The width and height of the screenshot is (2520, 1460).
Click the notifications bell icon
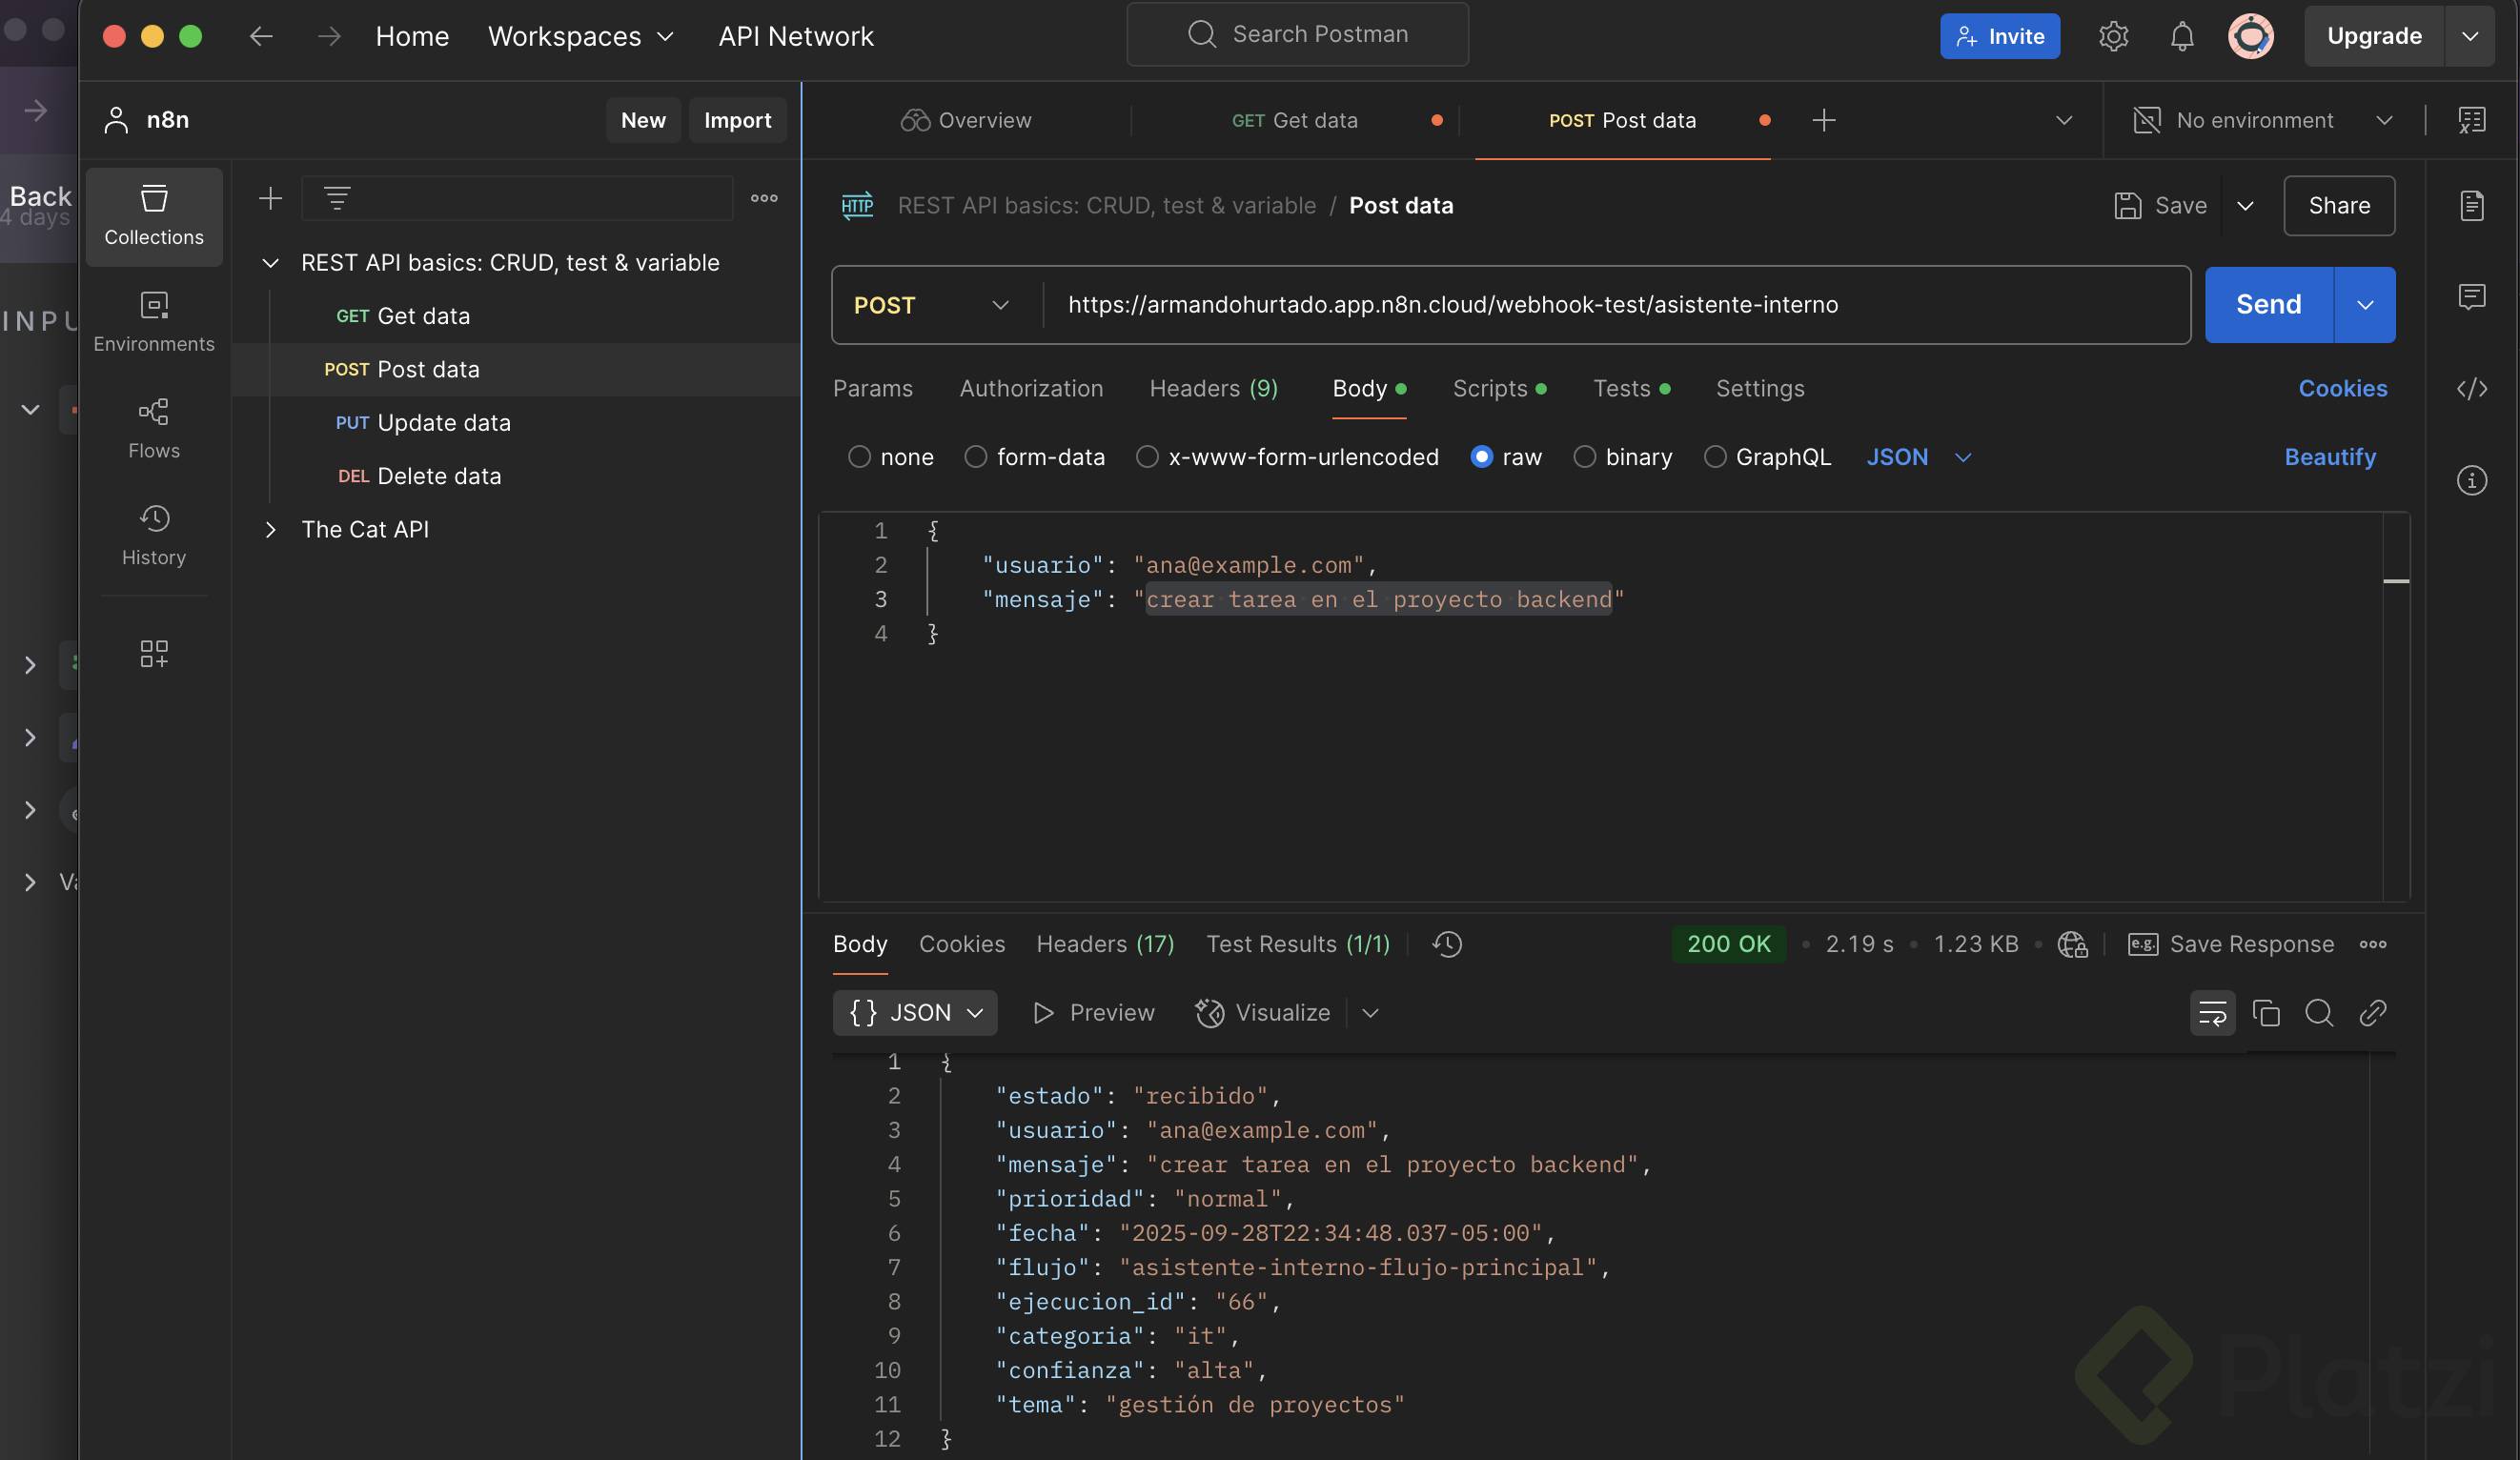2181,36
